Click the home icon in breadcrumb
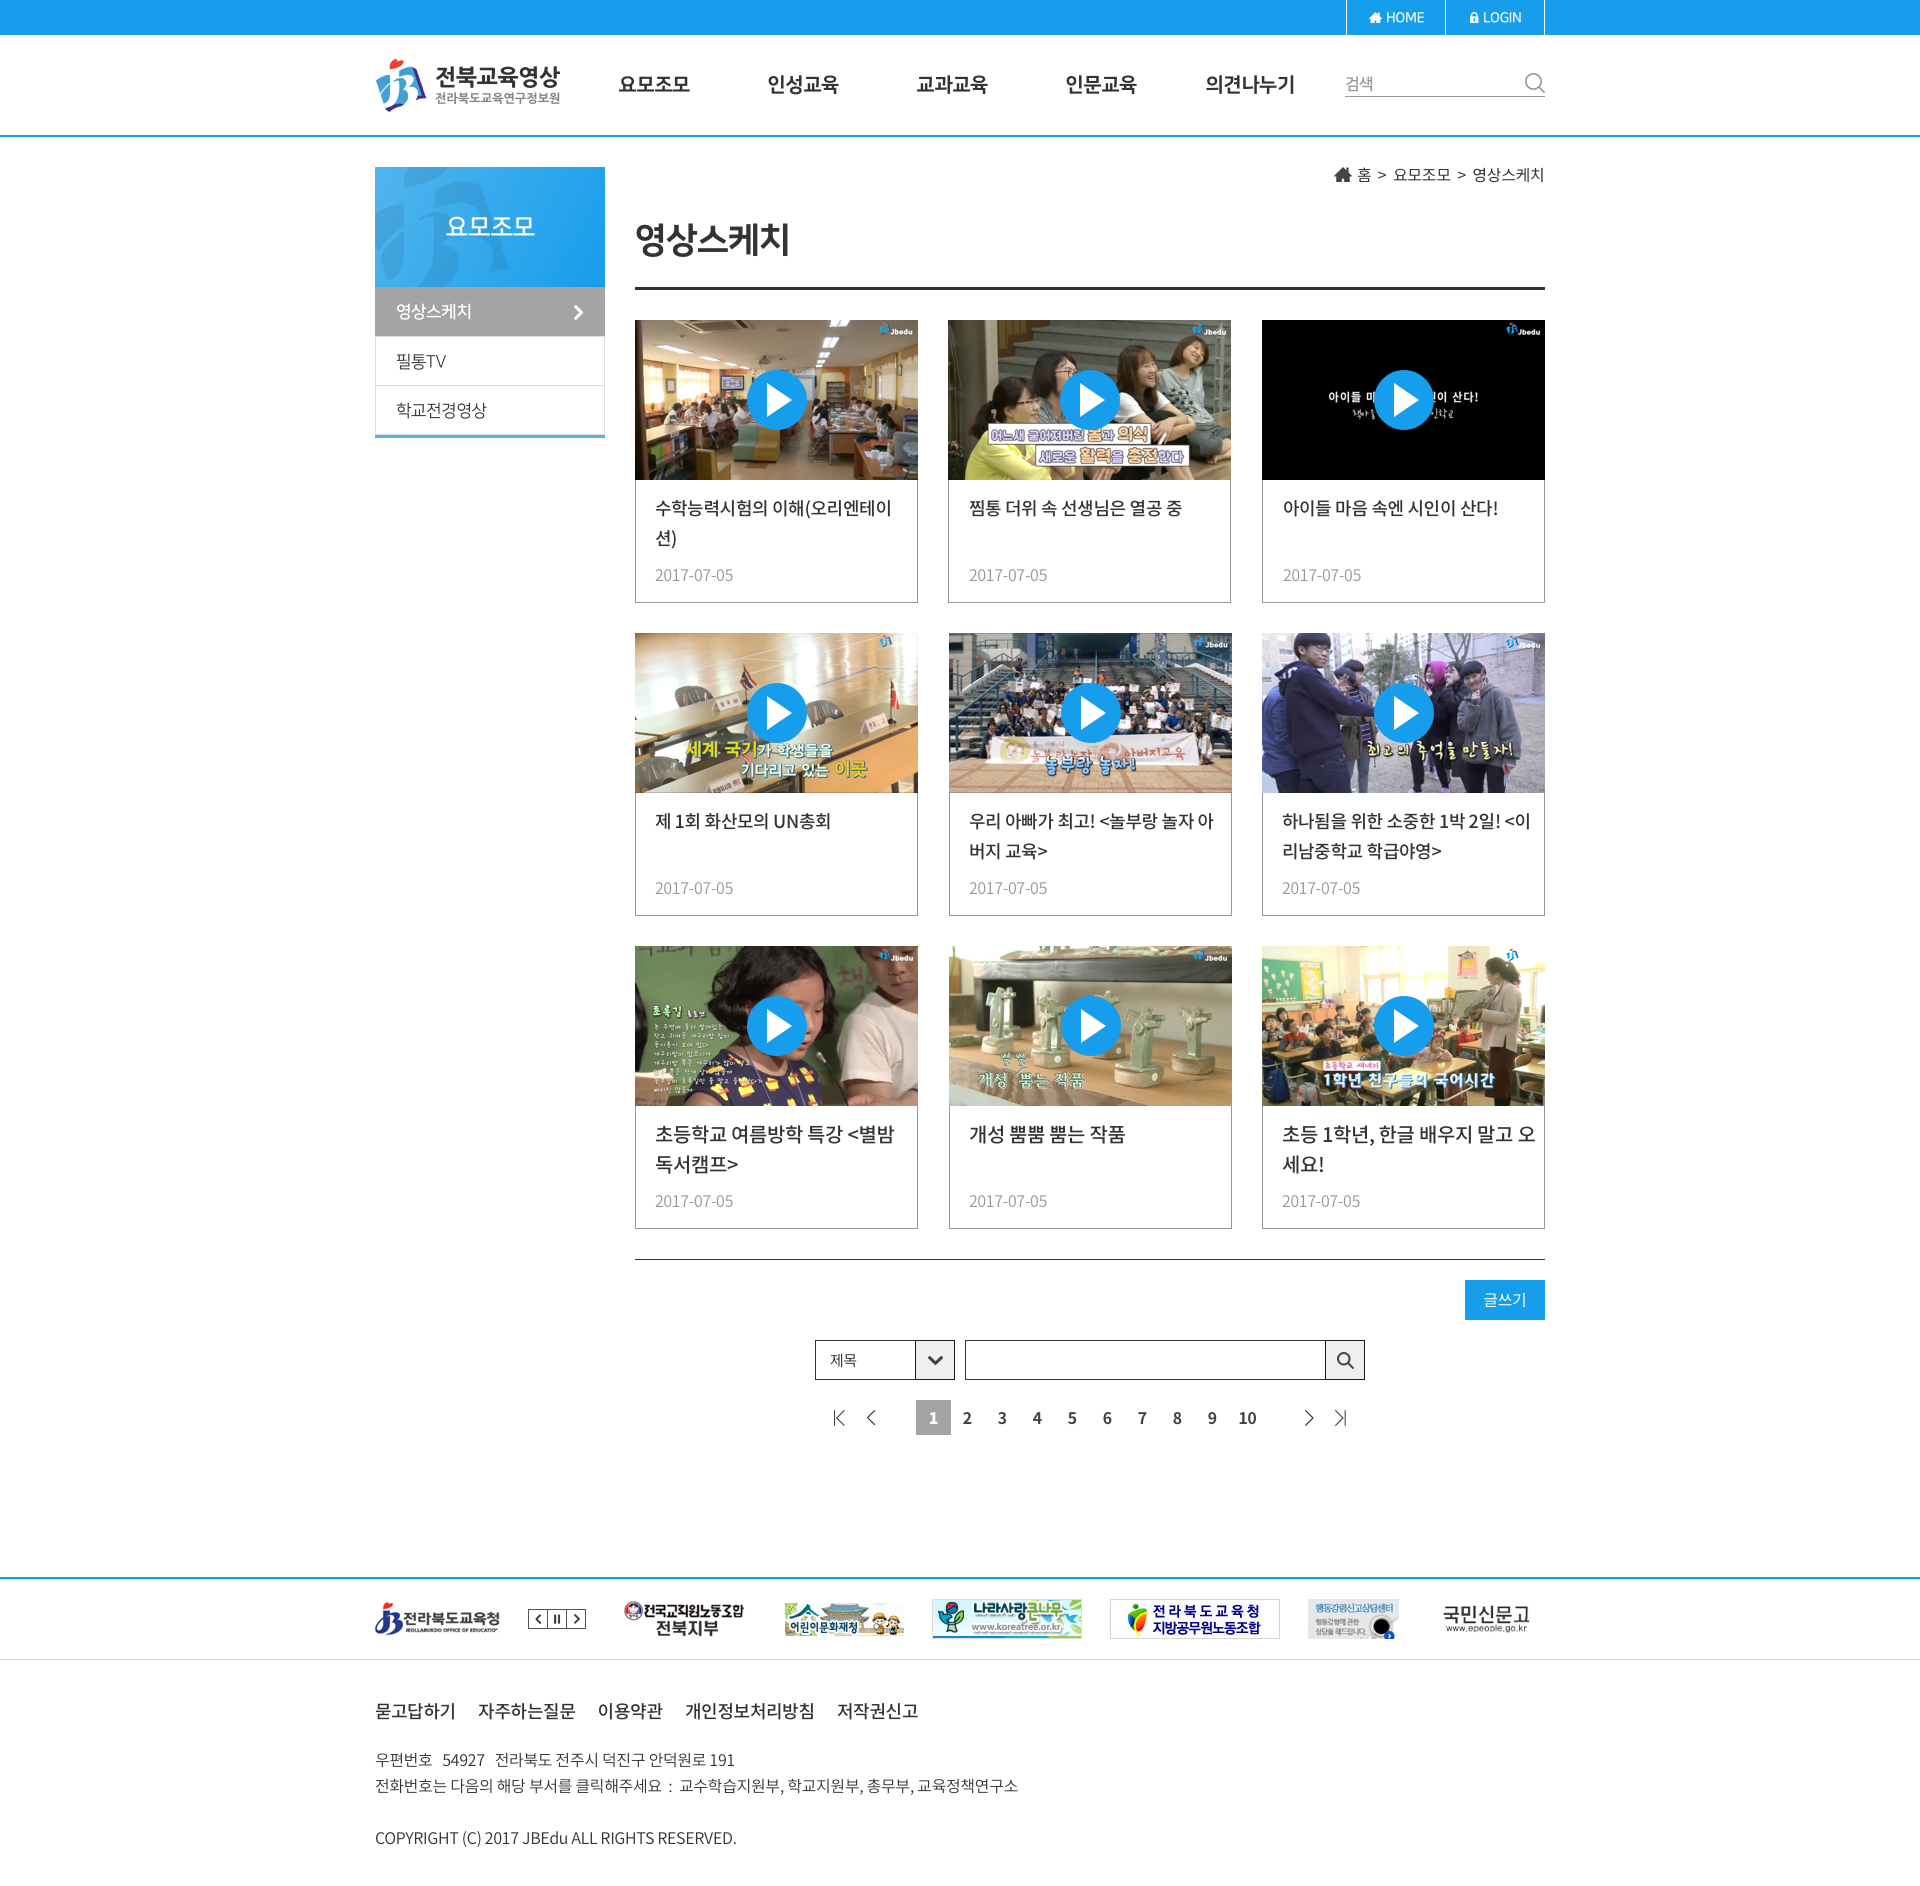 1342,175
